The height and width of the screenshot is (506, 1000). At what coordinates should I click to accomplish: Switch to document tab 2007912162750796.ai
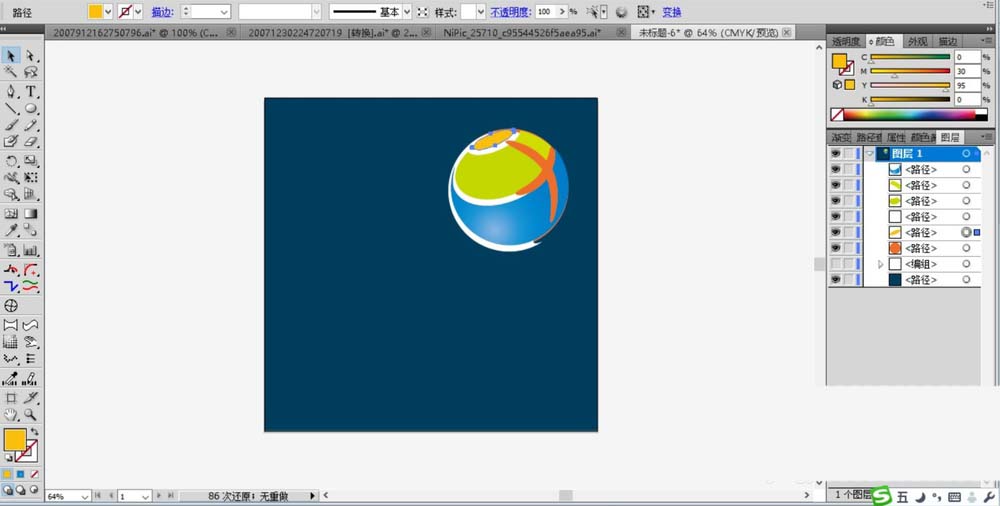[136, 33]
